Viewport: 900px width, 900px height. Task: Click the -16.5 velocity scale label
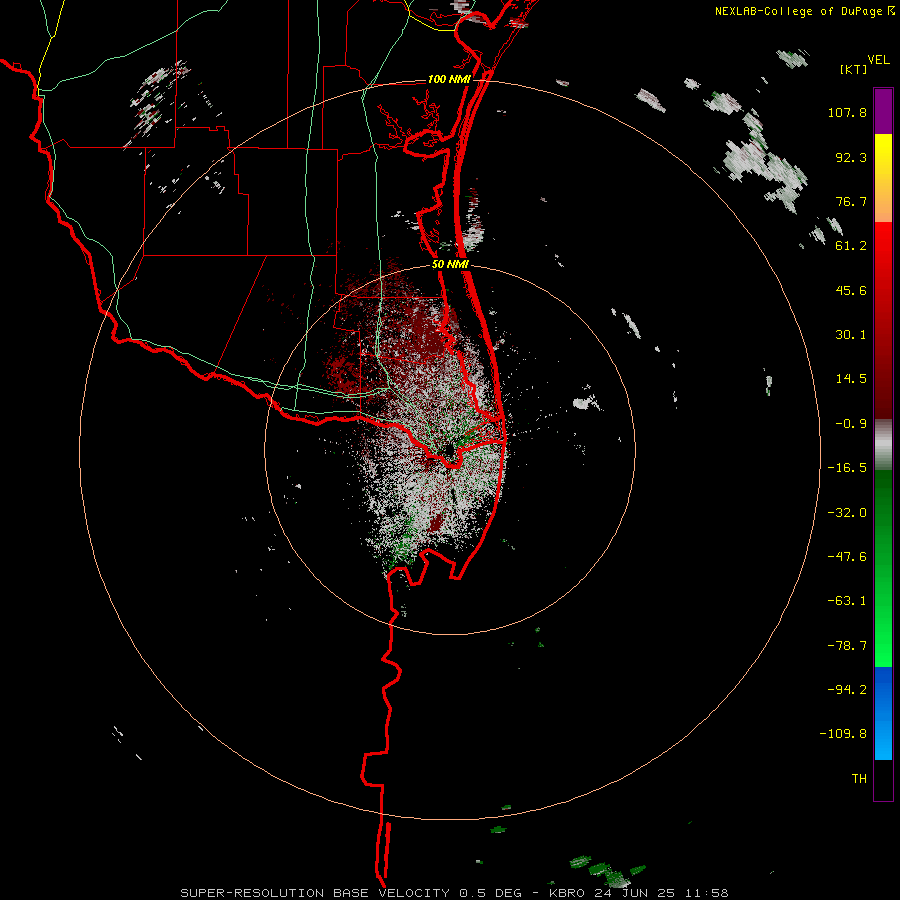pyautogui.click(x=847, y=468)
